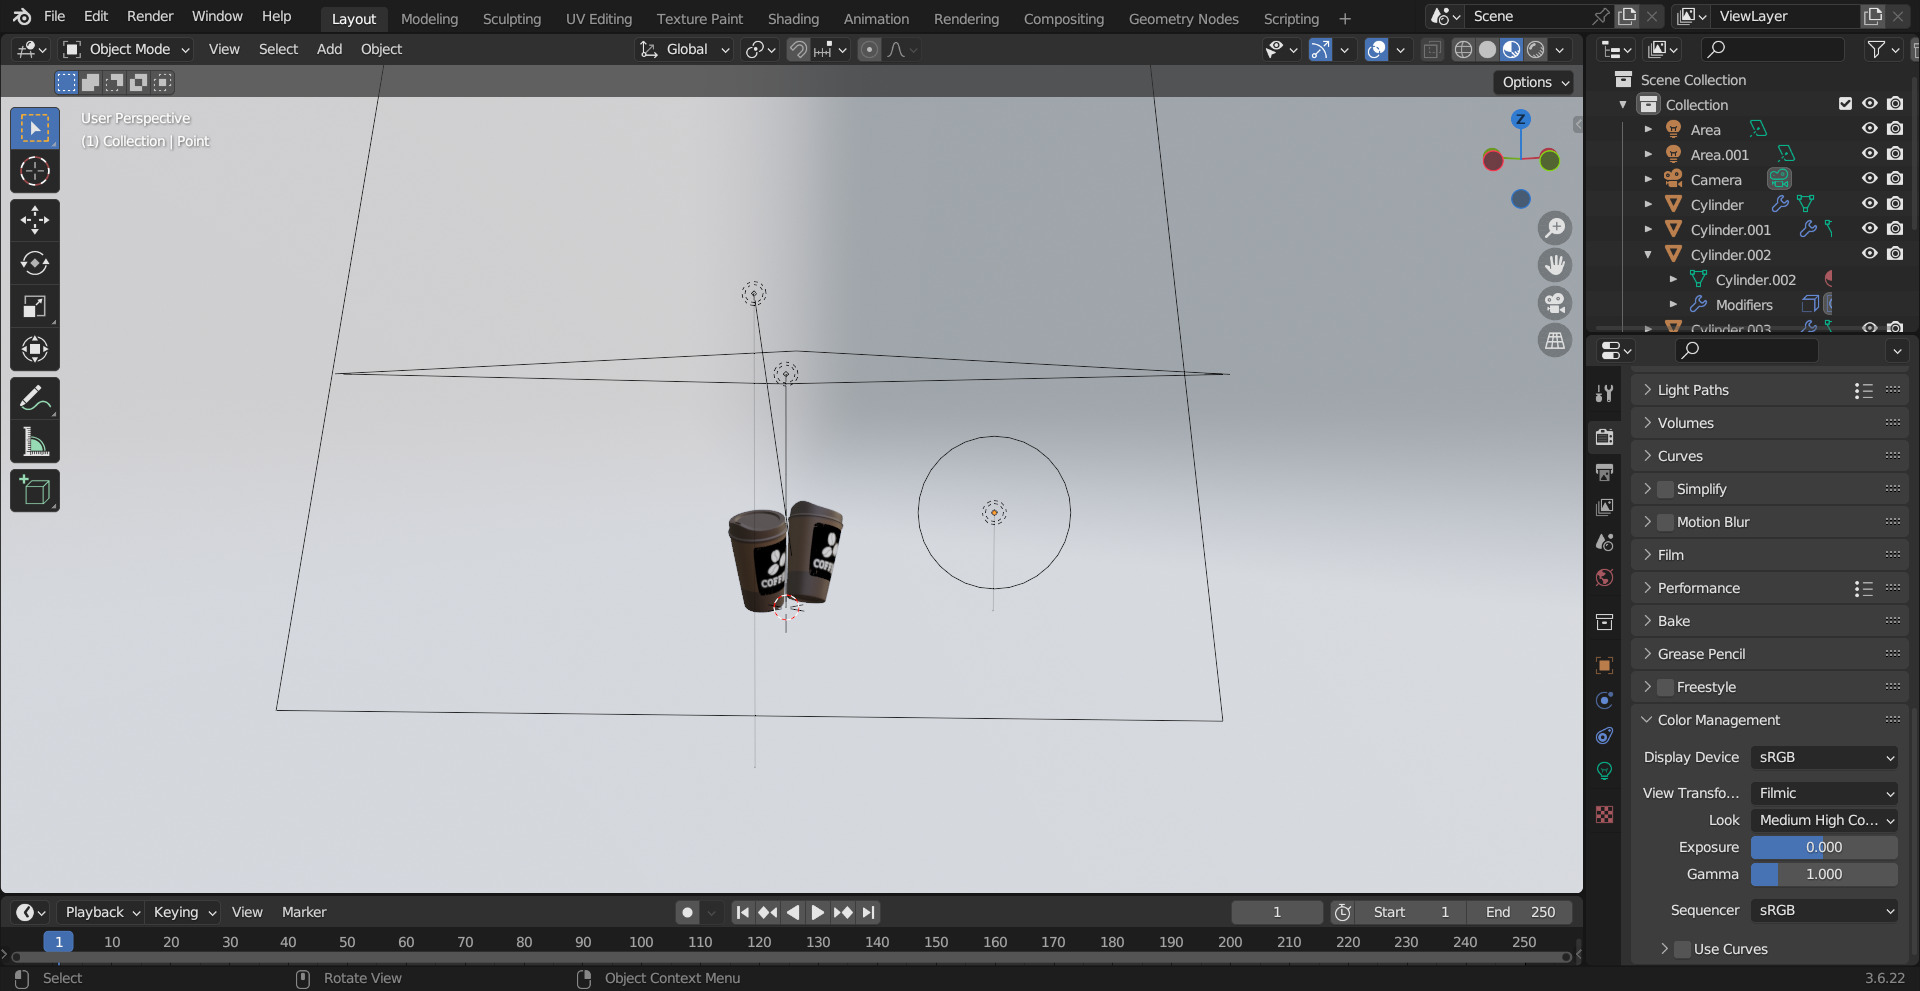Activate the Transform tool

(x=35, y=349)
